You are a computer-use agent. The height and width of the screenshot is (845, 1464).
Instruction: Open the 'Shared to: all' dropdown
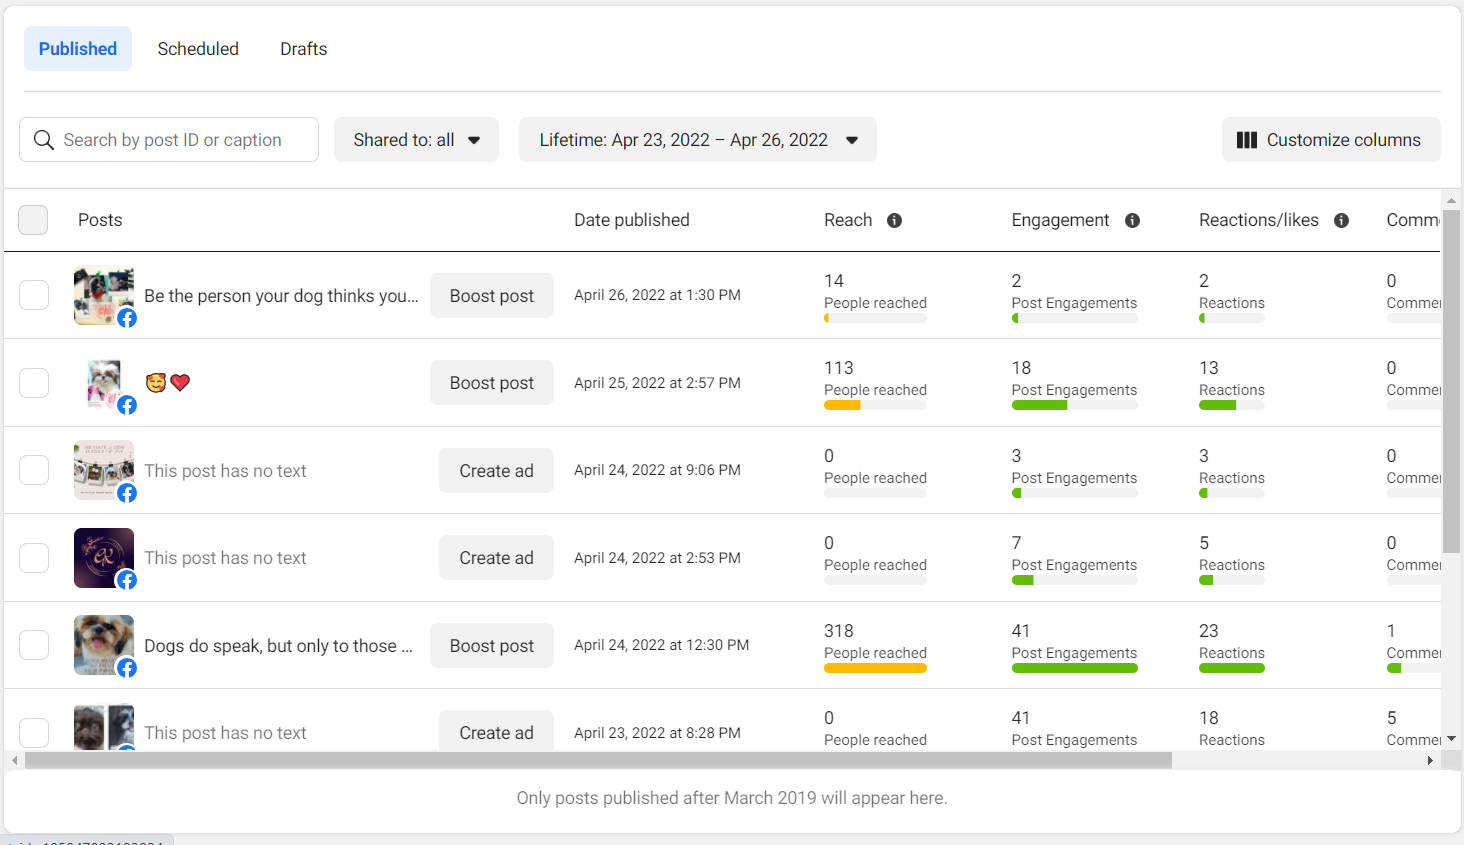[416, 140]
